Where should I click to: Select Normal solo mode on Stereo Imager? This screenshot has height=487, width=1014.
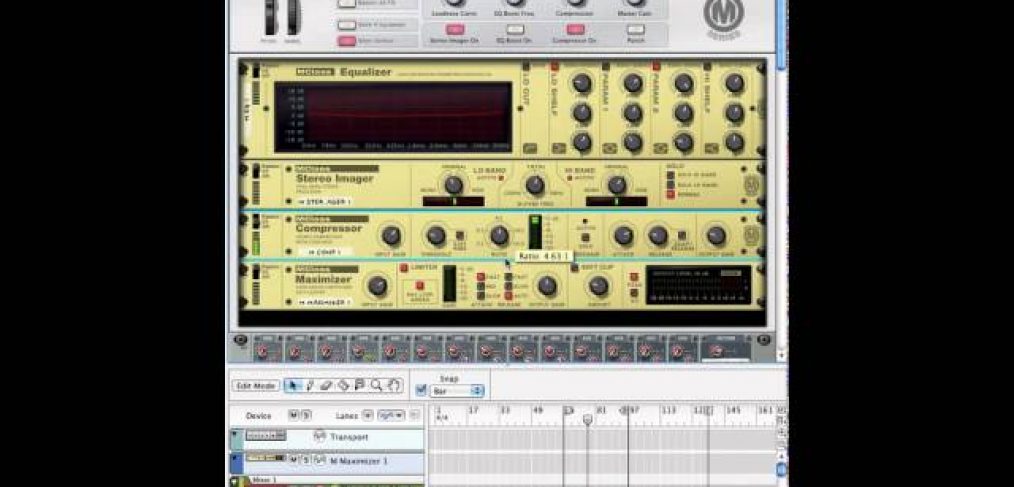pyautogui.click(x=671, y=194)
